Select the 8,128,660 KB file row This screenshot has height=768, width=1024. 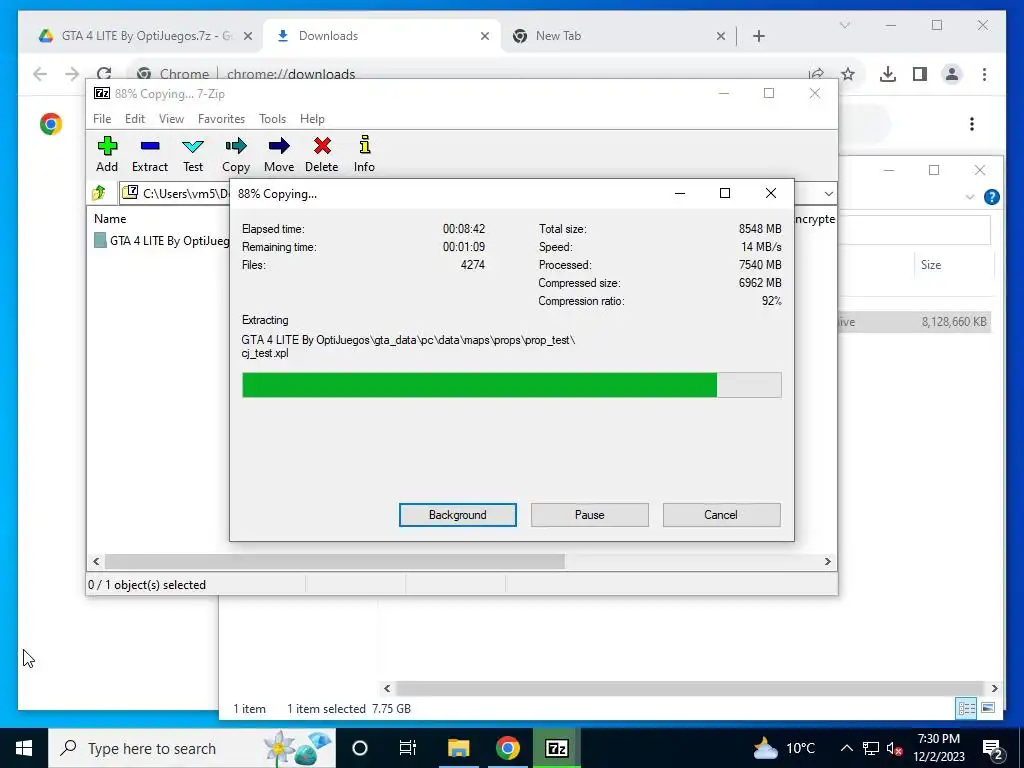tap(914, 321)
